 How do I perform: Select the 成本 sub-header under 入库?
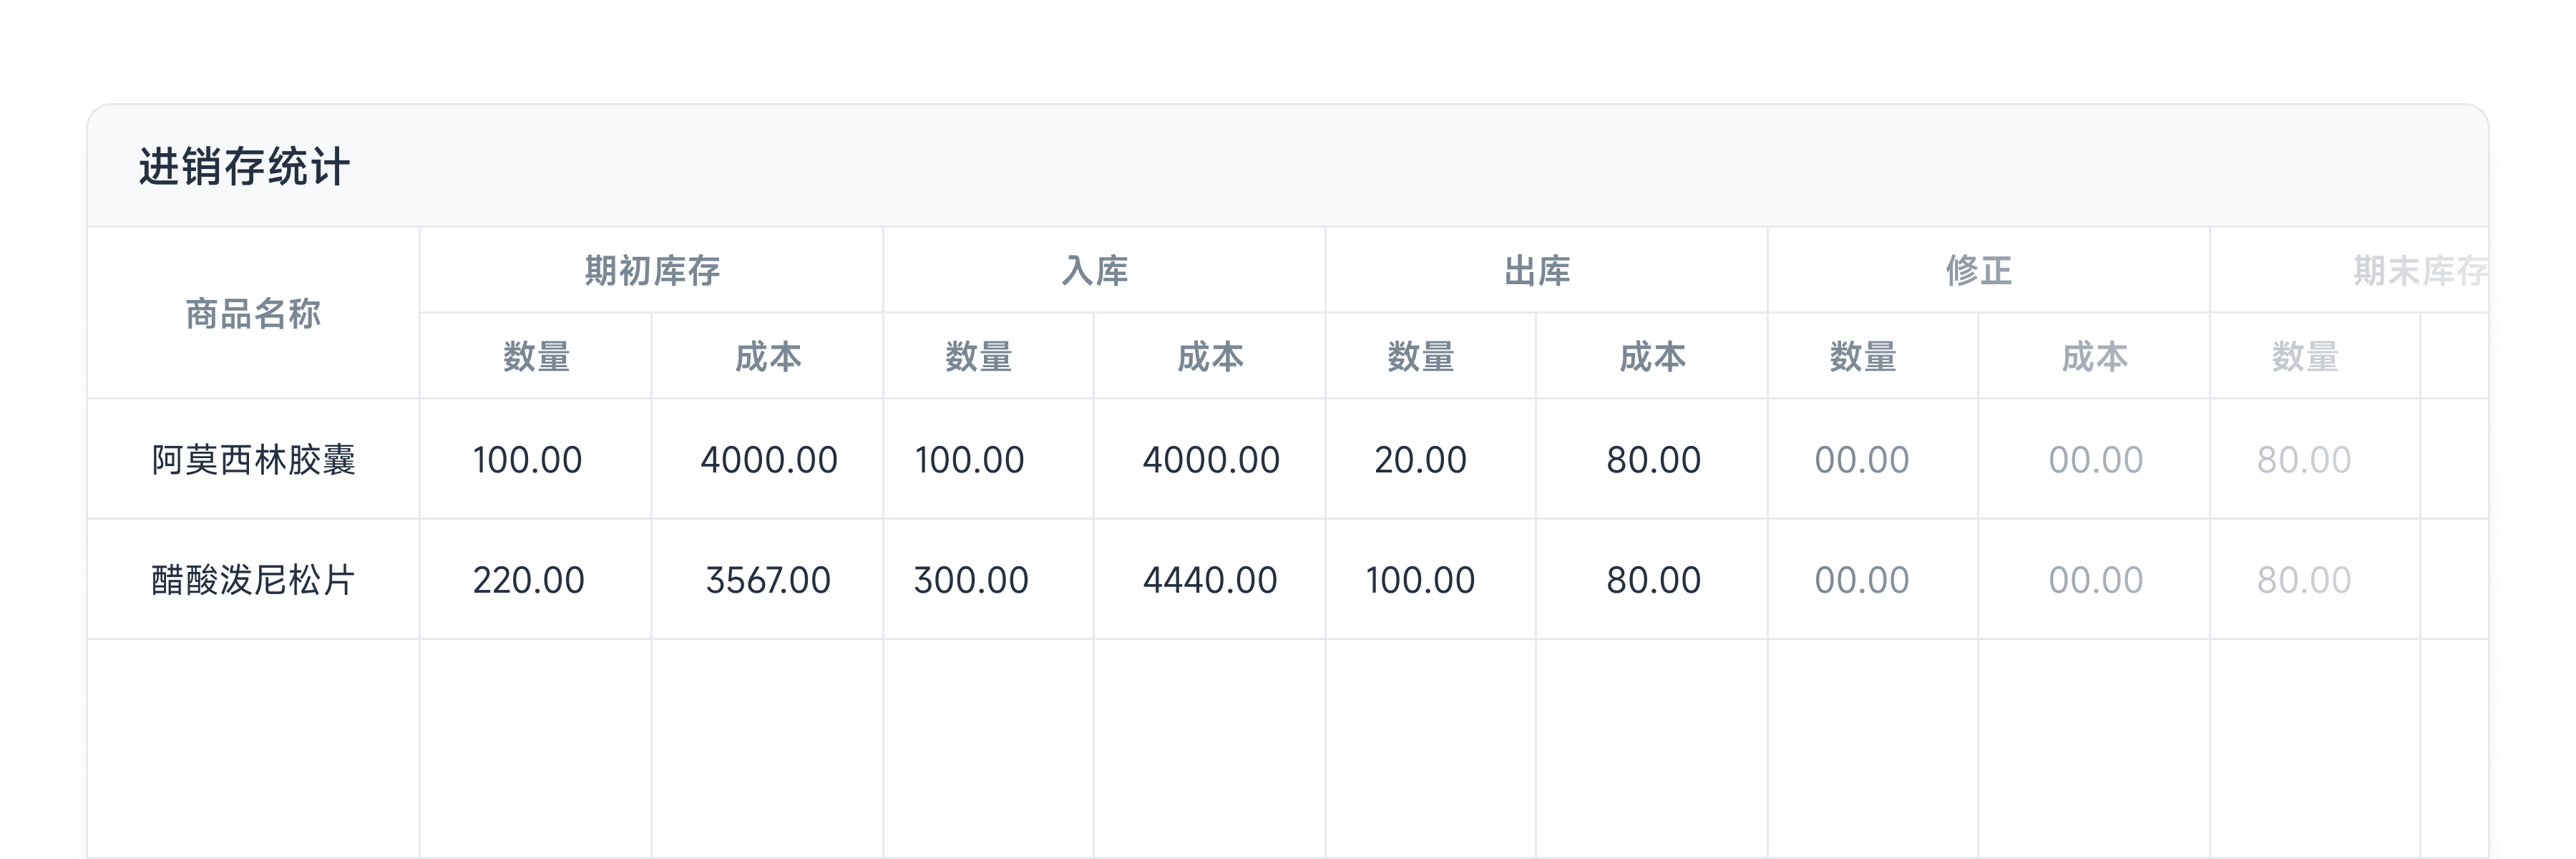[1212, 356]
